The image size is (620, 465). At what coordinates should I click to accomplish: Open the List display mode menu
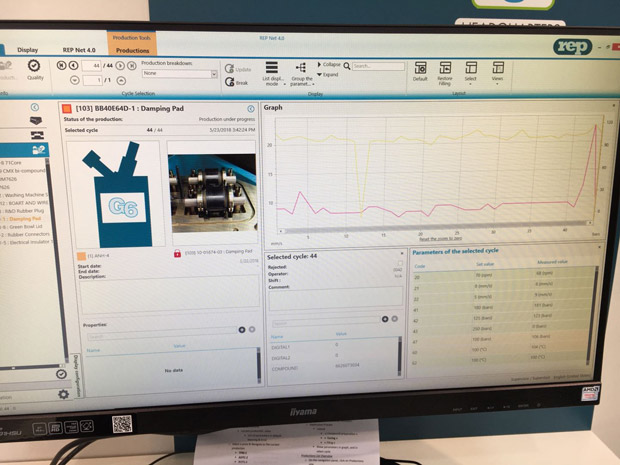click(x=273, y=74)
